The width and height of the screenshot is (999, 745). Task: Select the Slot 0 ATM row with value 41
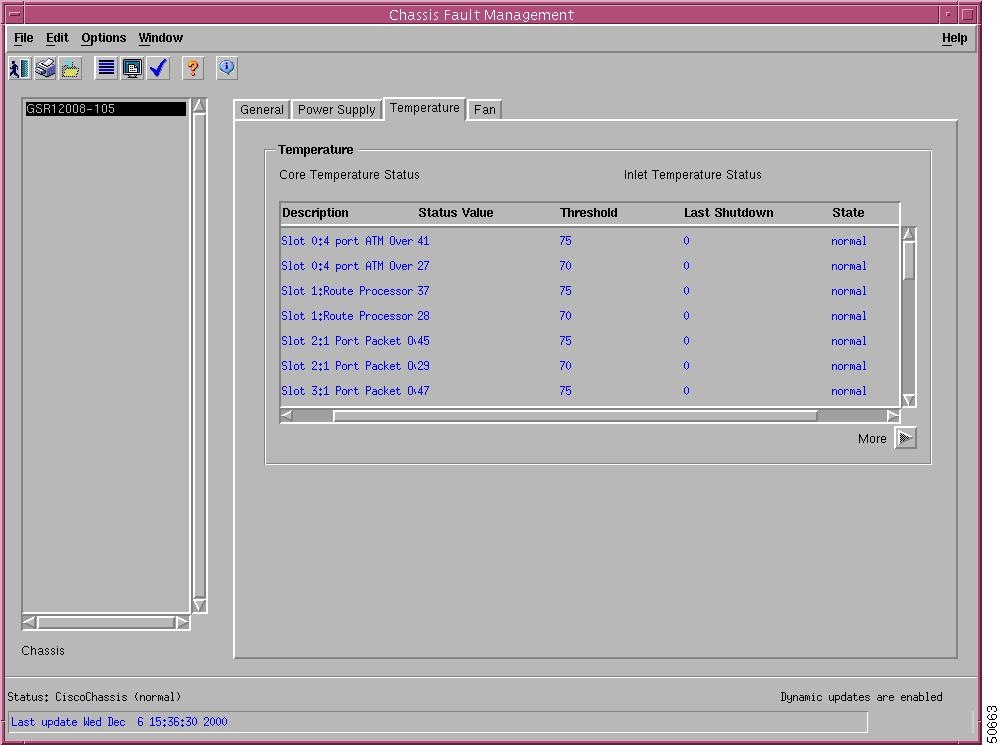(589, 241)
